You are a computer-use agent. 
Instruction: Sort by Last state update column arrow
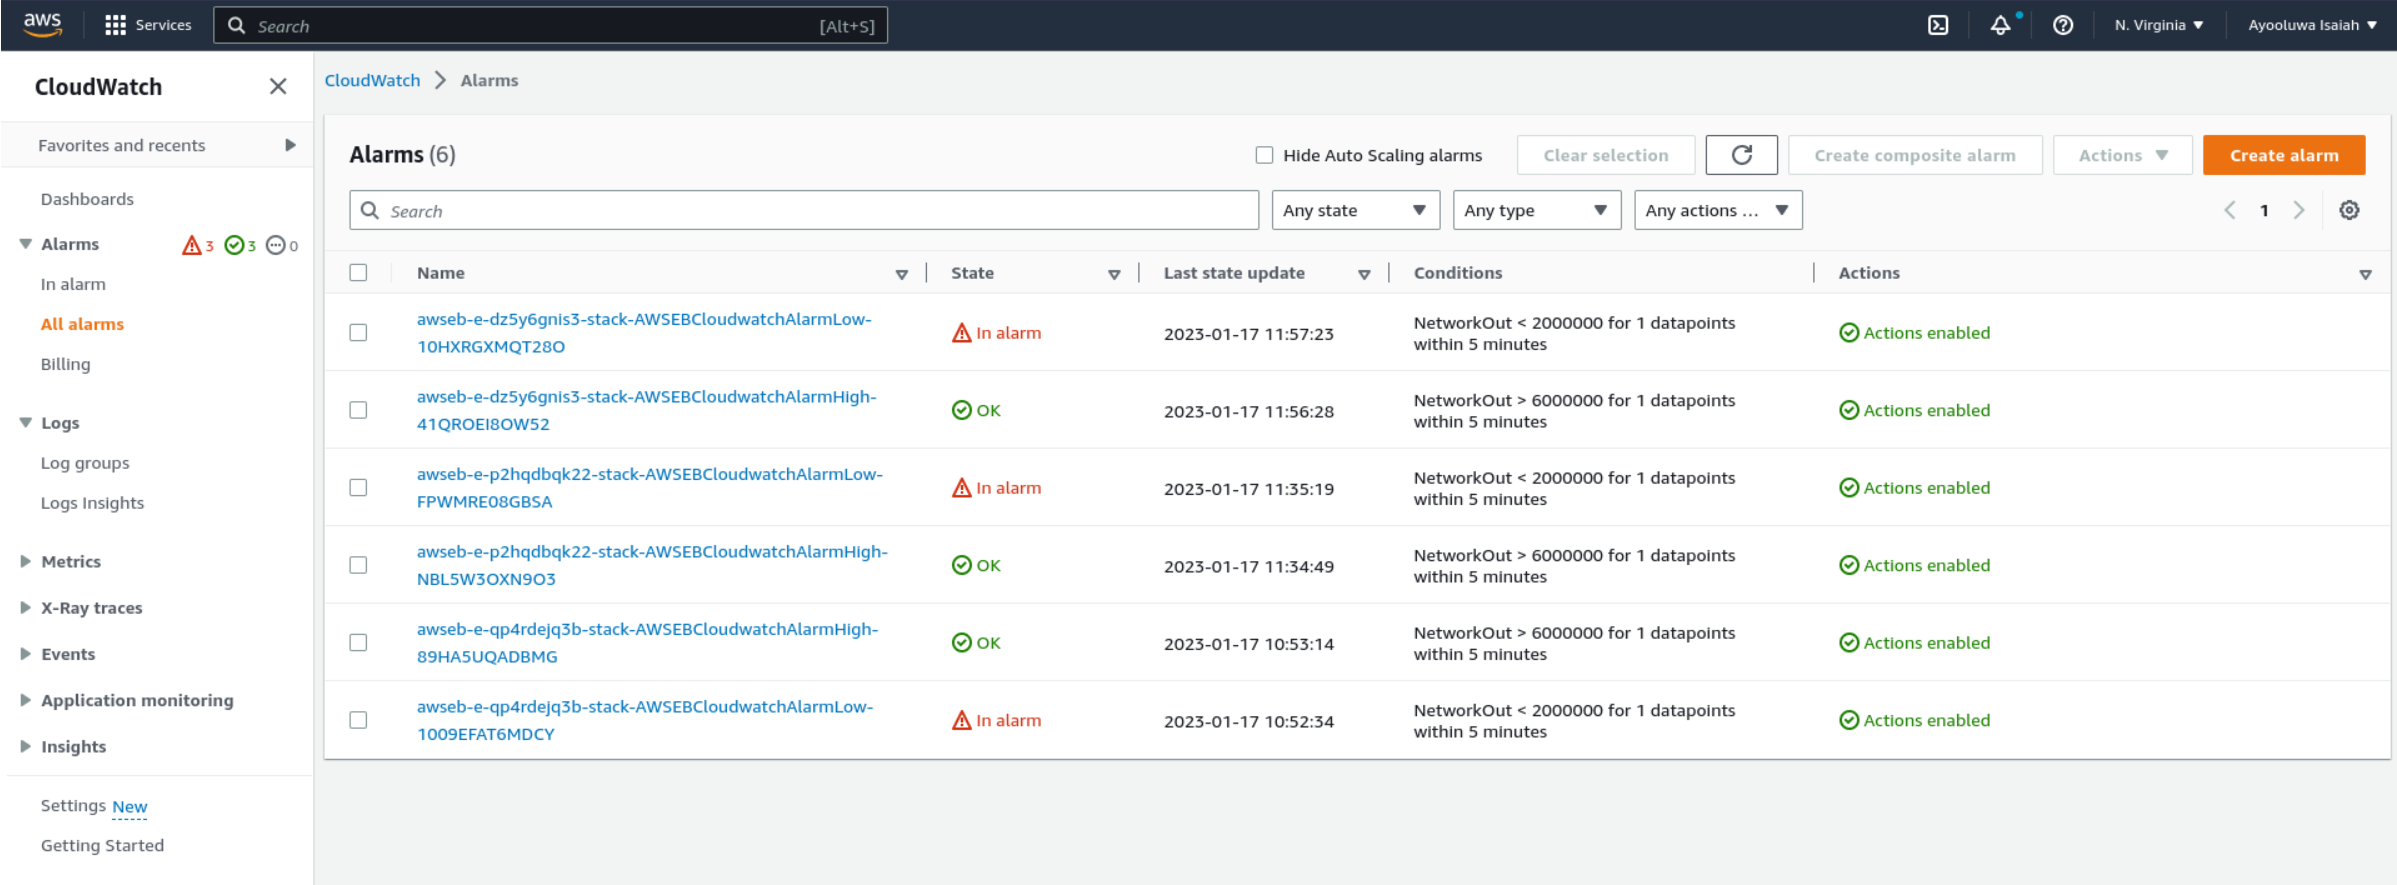[1364, 274]
